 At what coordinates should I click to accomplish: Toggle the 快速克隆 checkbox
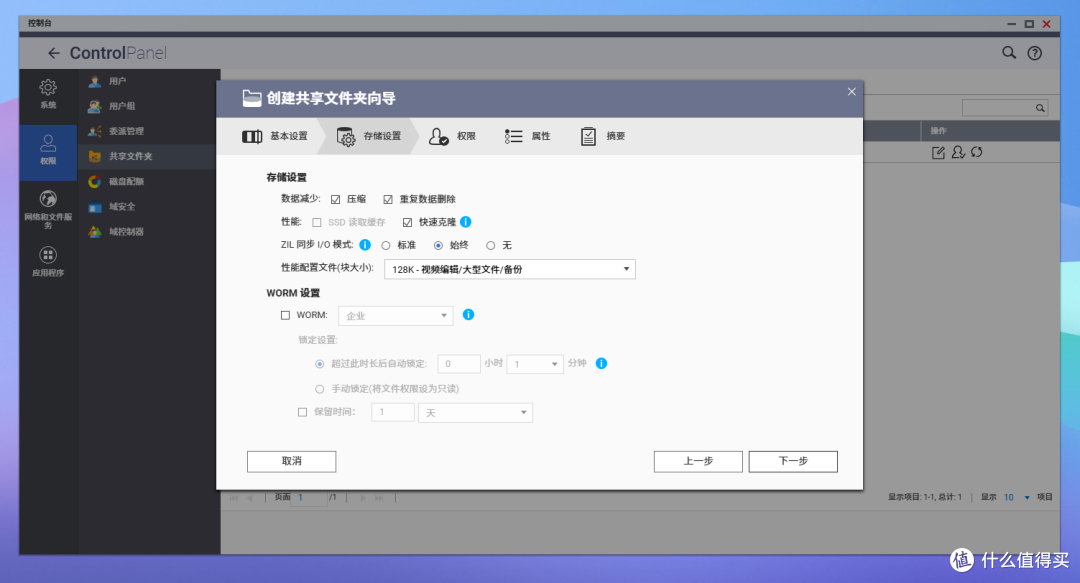click(x=407, y=223)
